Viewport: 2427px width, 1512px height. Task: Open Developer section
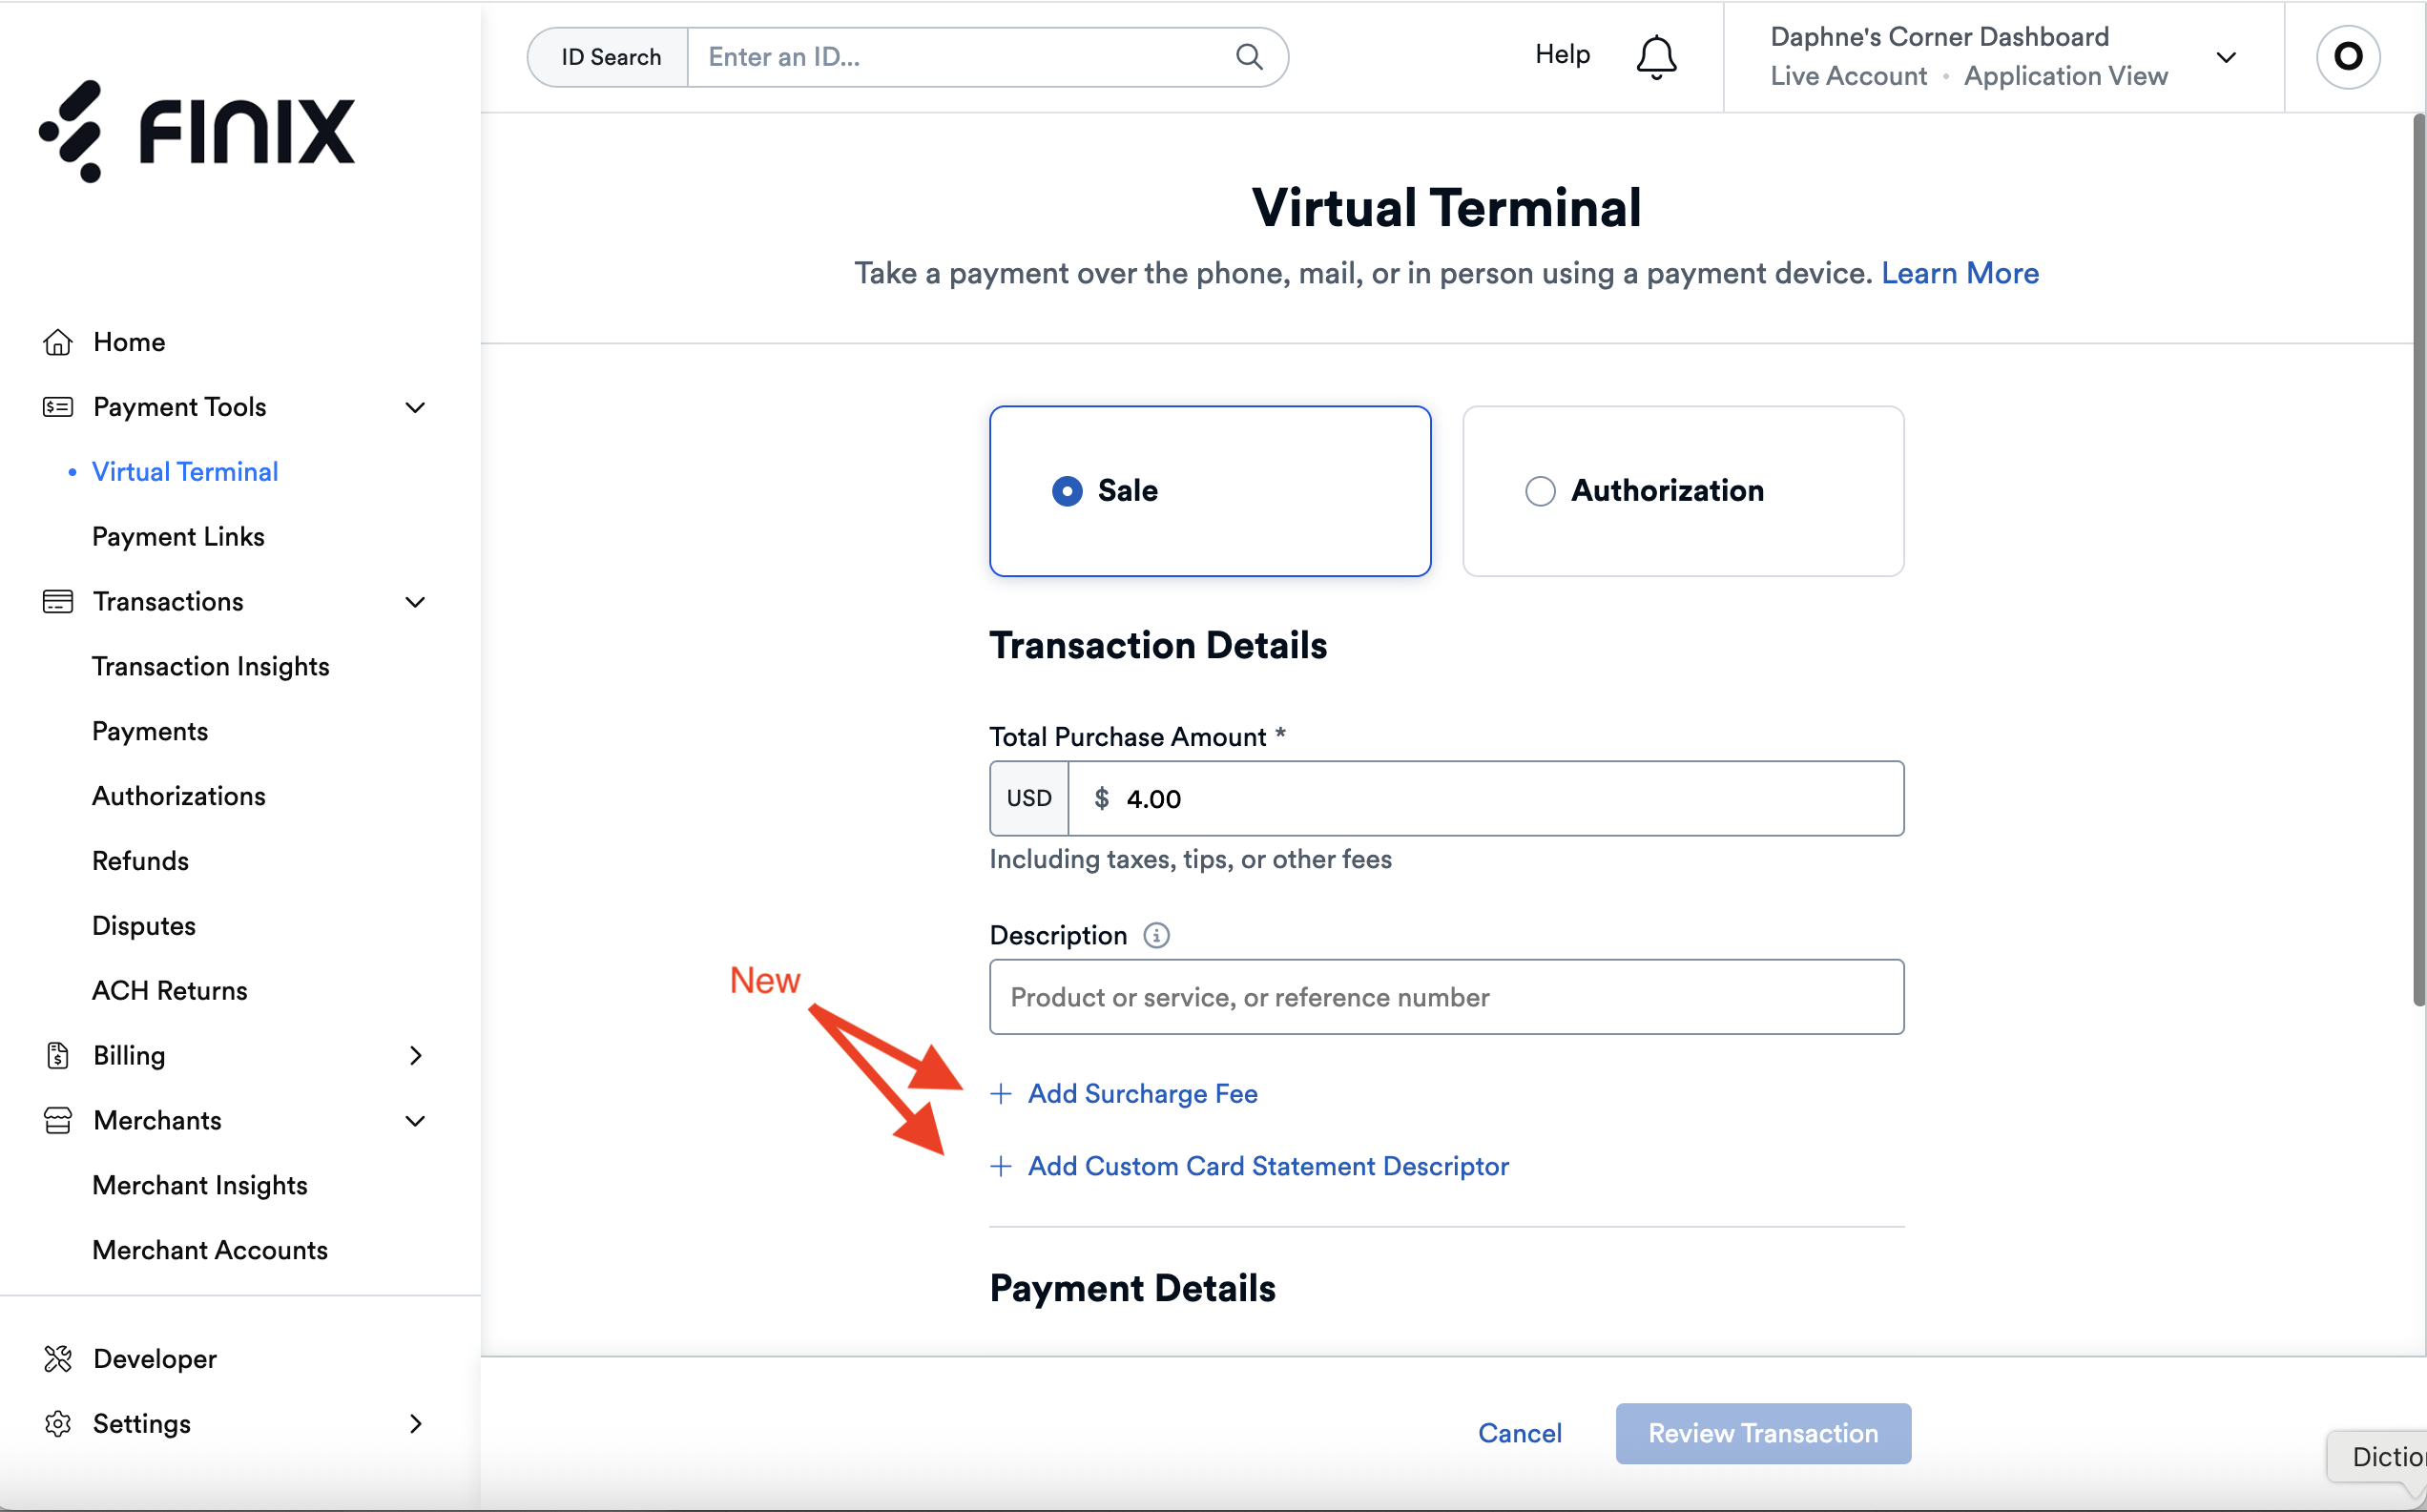coord(155,1358)
